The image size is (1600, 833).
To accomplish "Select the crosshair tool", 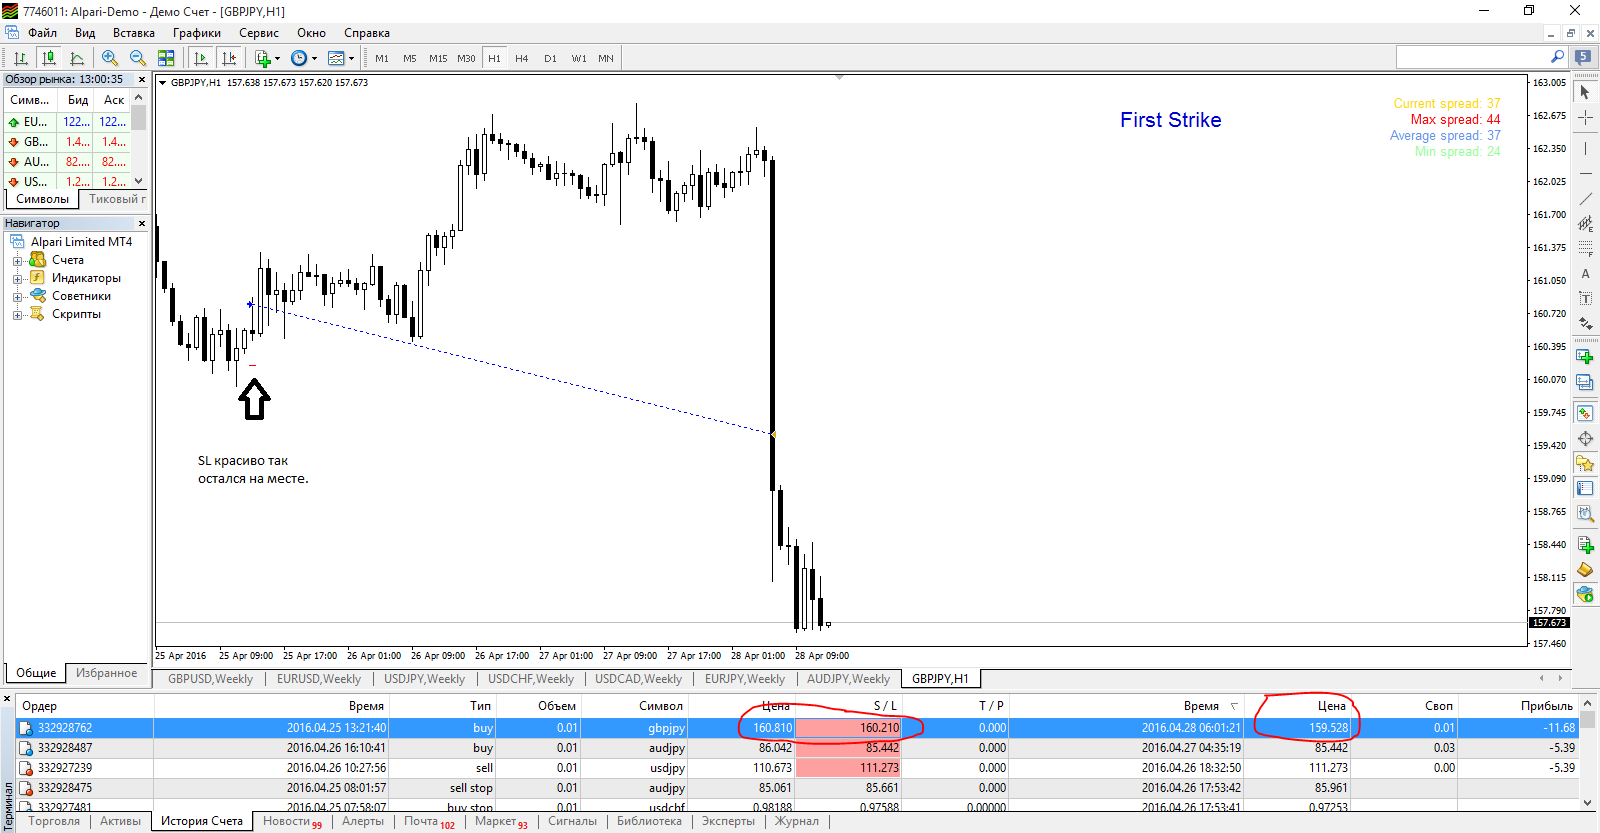I will tap(1585, 118).
